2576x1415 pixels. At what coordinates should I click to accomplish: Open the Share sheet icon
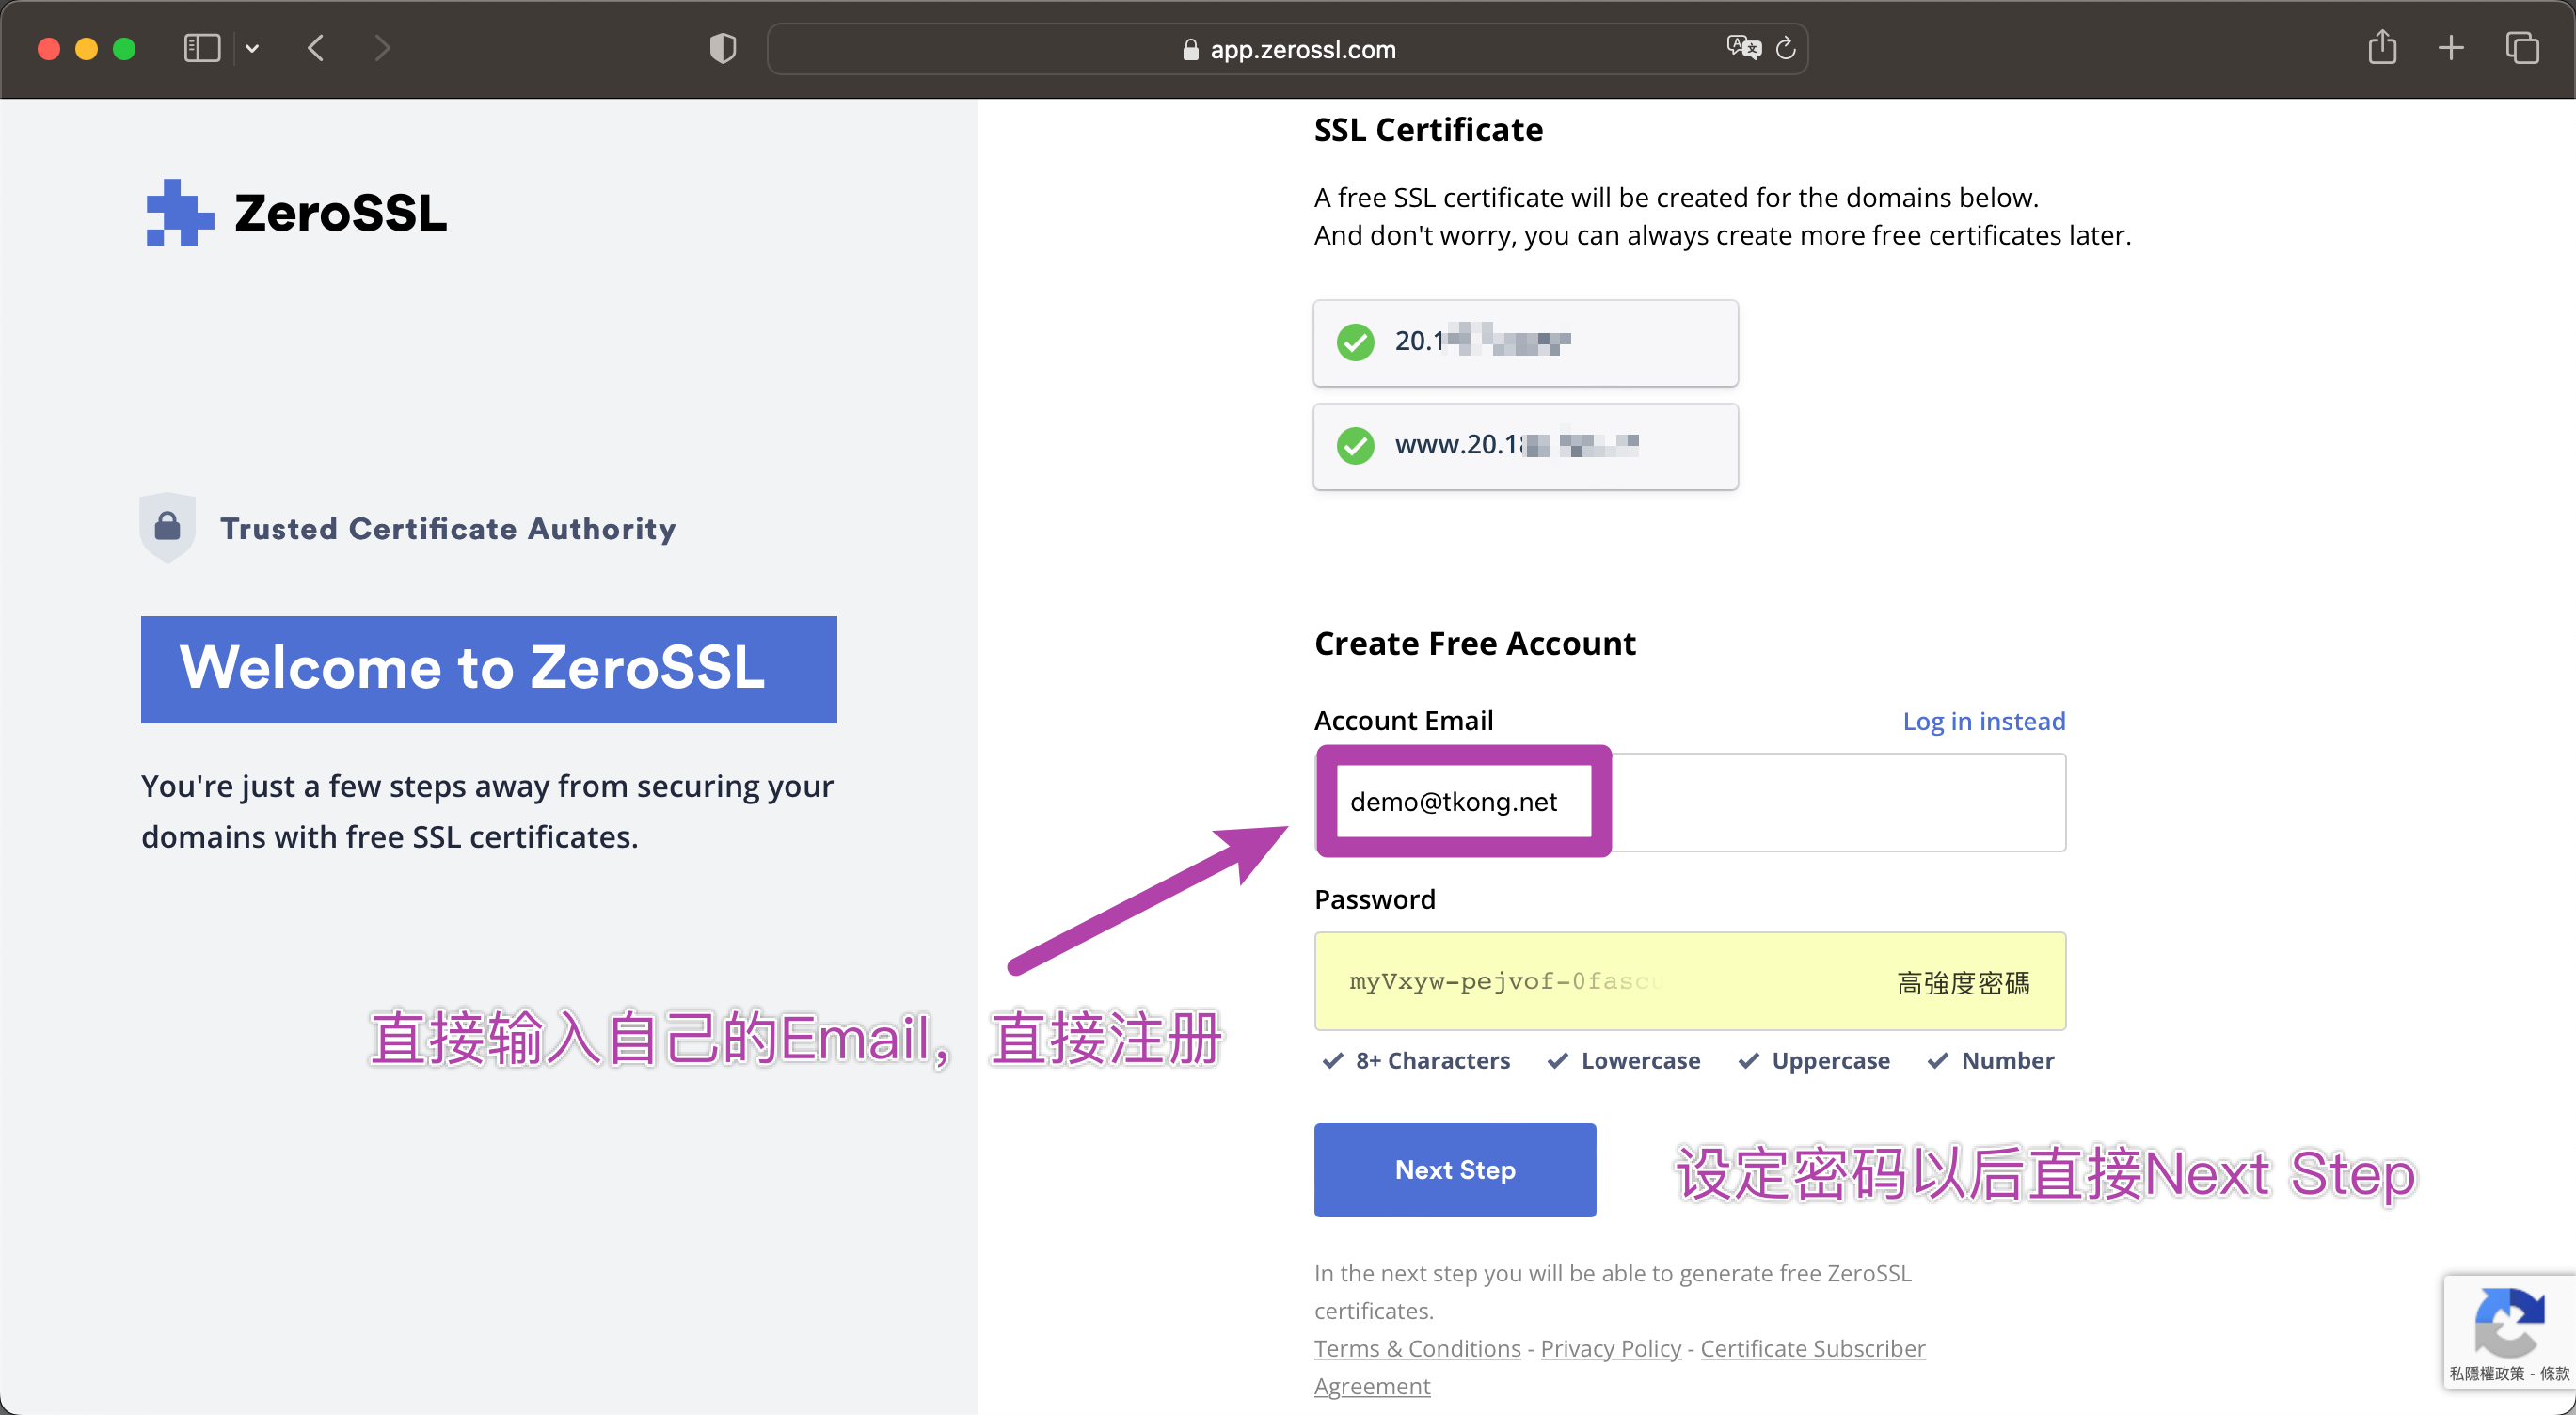pyautogui.click(x=2382, y=47)
